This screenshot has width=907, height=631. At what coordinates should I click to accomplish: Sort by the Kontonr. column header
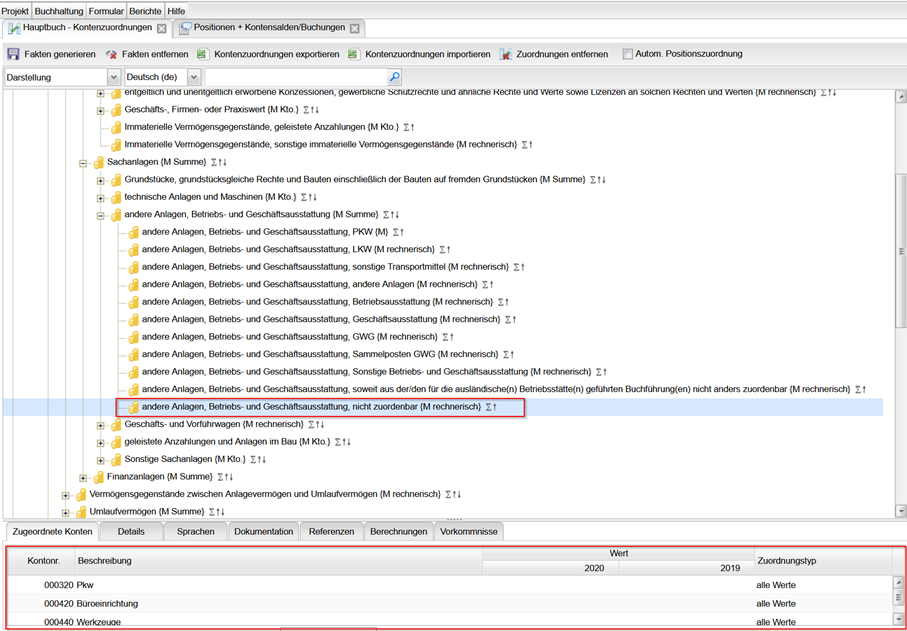(x=40, y=560)
